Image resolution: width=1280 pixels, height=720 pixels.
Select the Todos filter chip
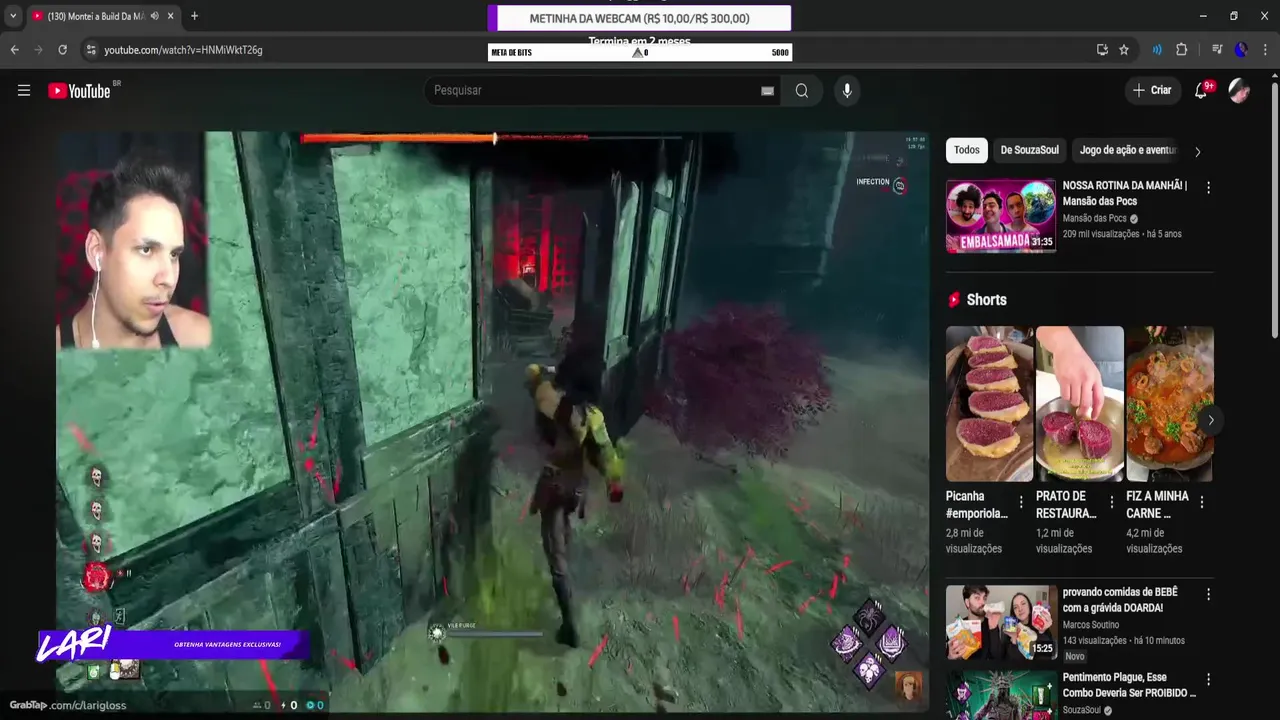(967, 150)
